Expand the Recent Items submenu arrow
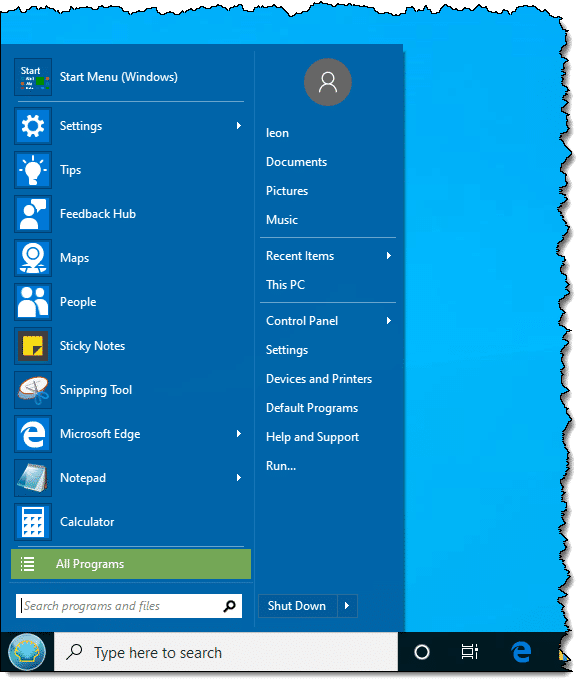The height and width of the screenshot is (683, 585). point(389,256)
